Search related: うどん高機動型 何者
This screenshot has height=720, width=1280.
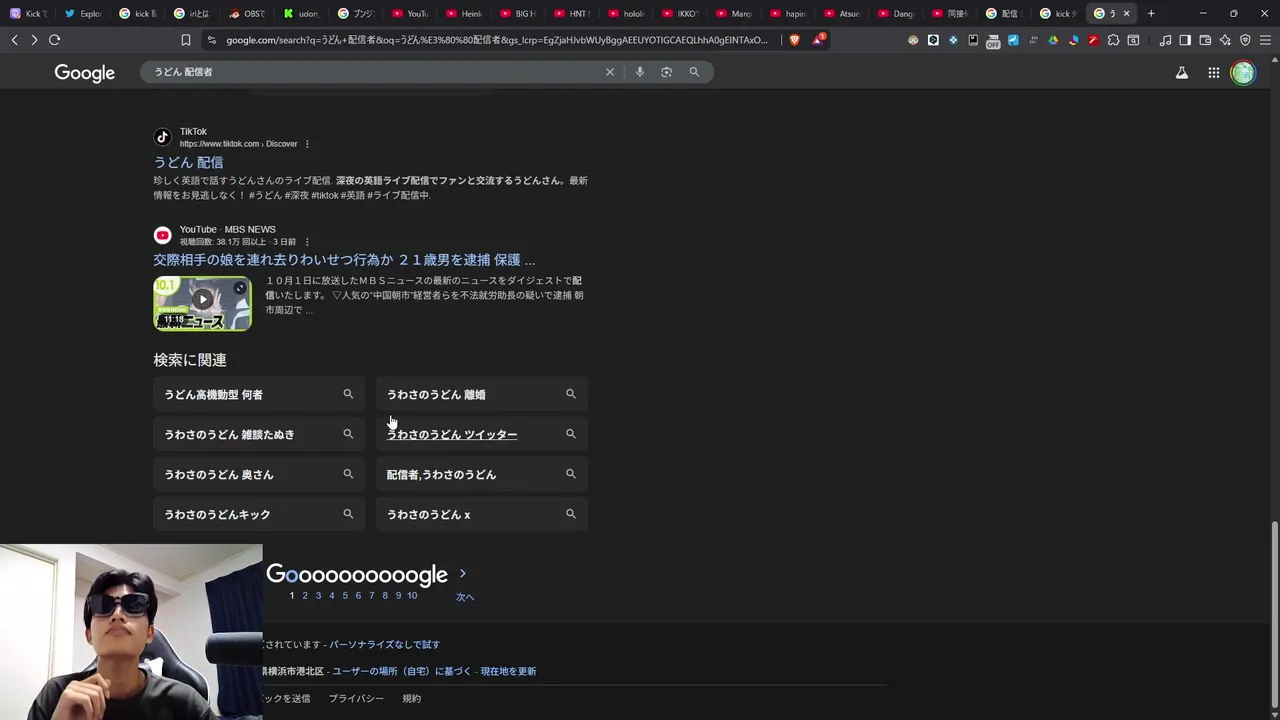[x=259, y=394]
